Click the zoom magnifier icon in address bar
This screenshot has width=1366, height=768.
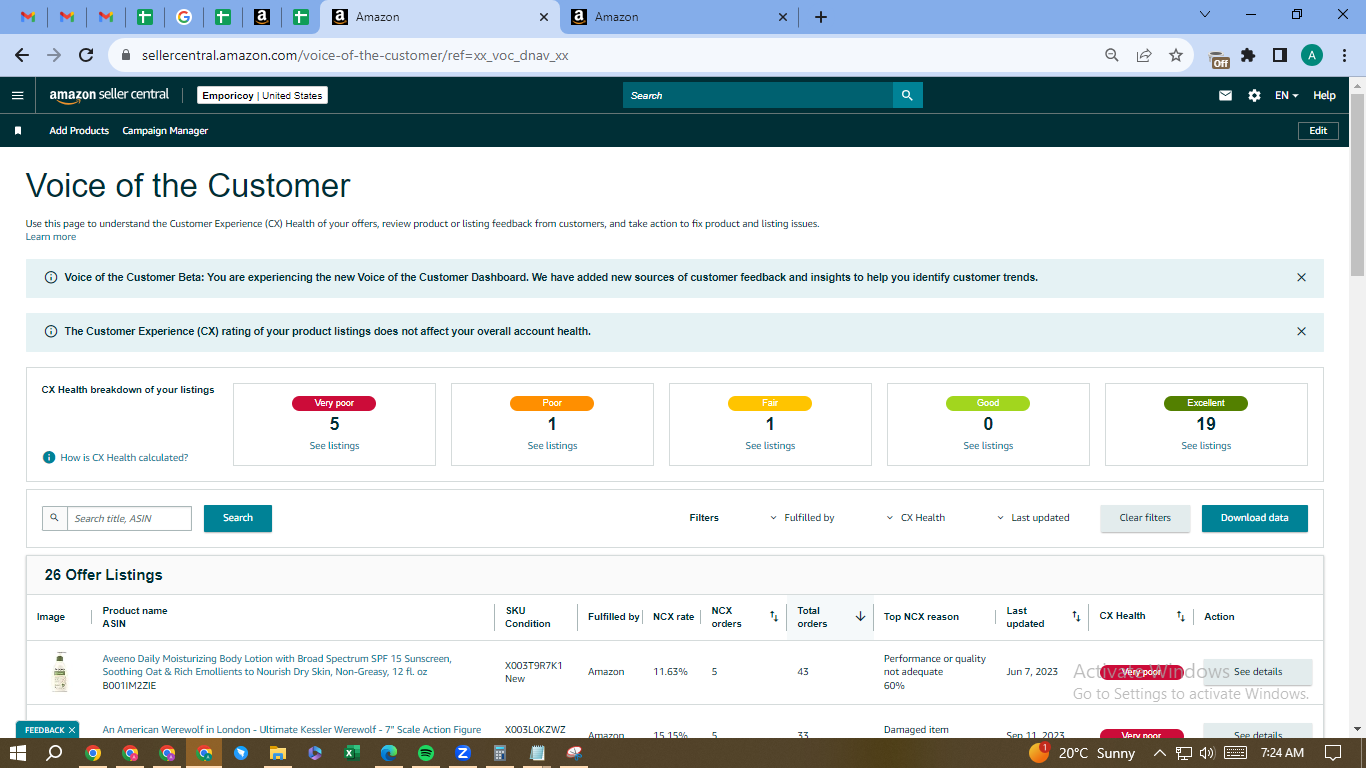point(1111,55)
